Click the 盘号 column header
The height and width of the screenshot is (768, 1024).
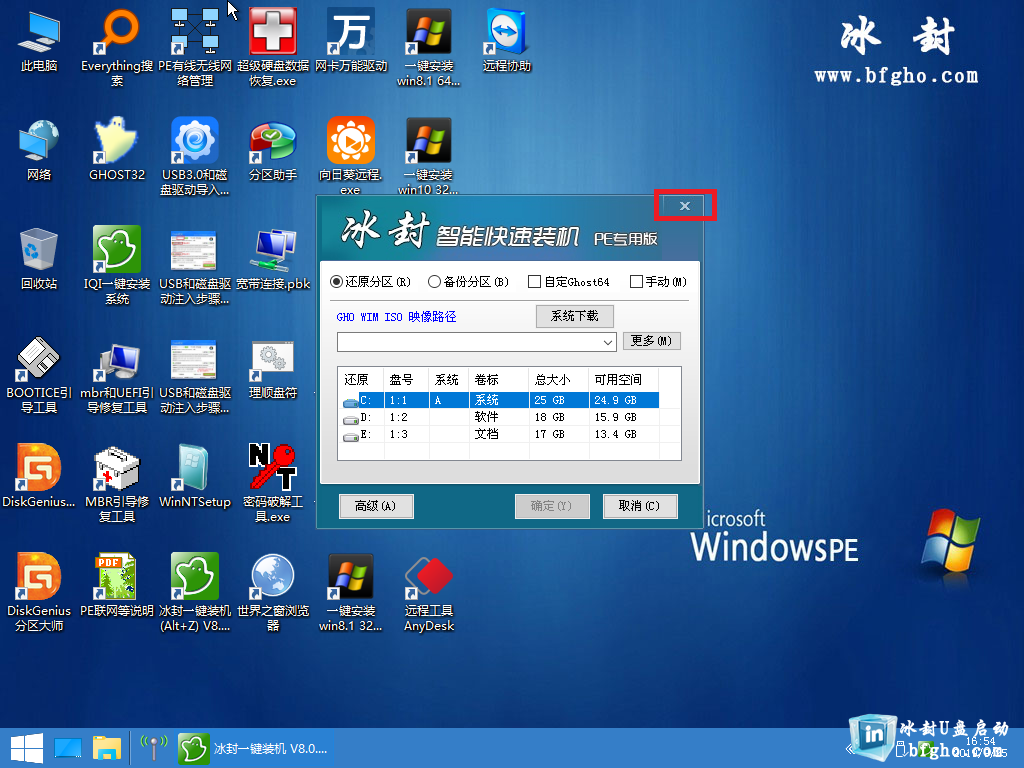(406, 379)
